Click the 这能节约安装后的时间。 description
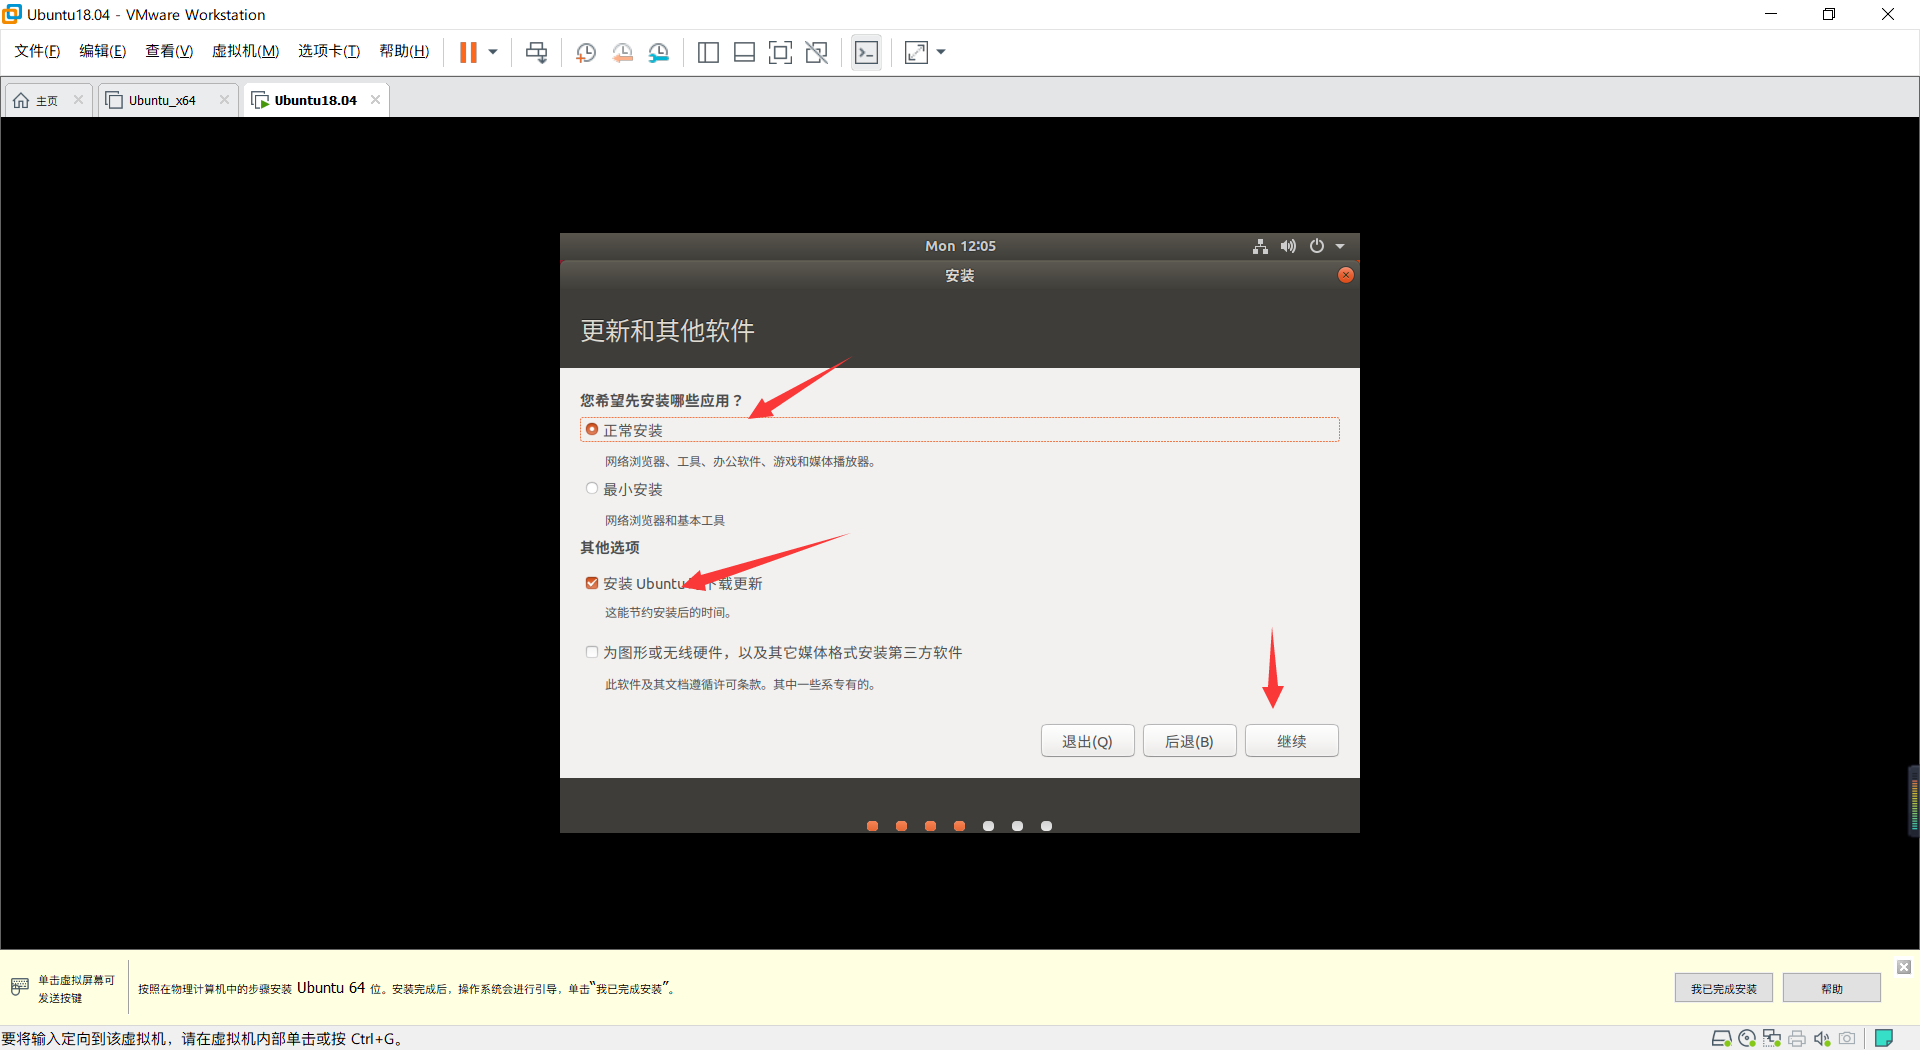The width and height of the screenshot is (1920, 1050). click(669, 612)
